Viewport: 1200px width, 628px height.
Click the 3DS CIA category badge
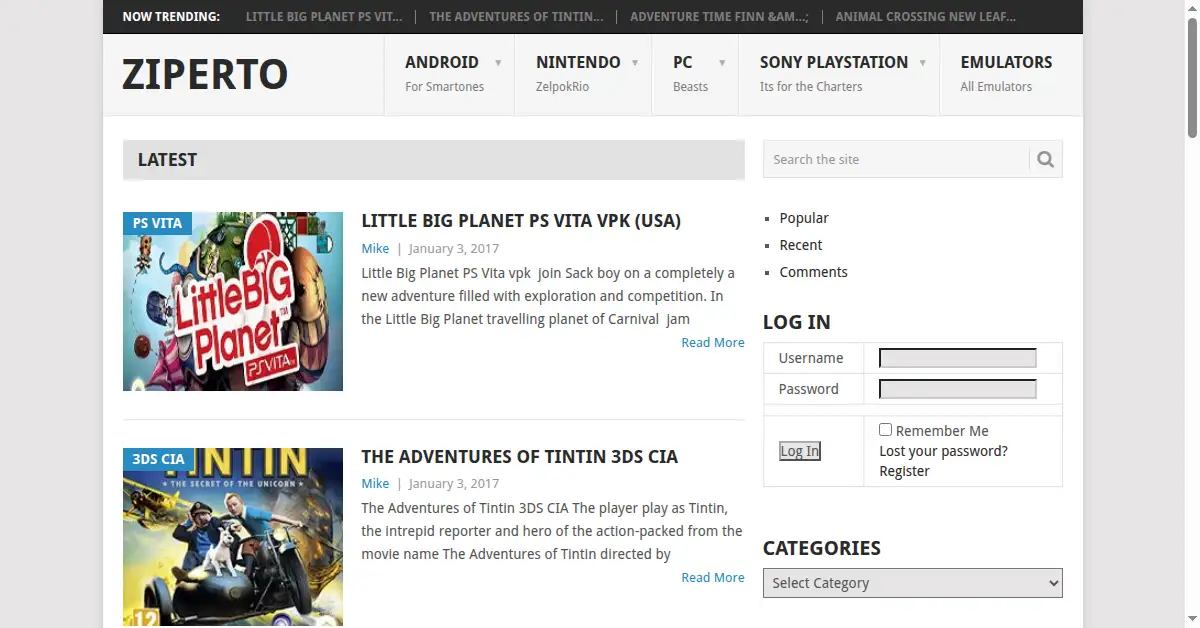point(158,459)
